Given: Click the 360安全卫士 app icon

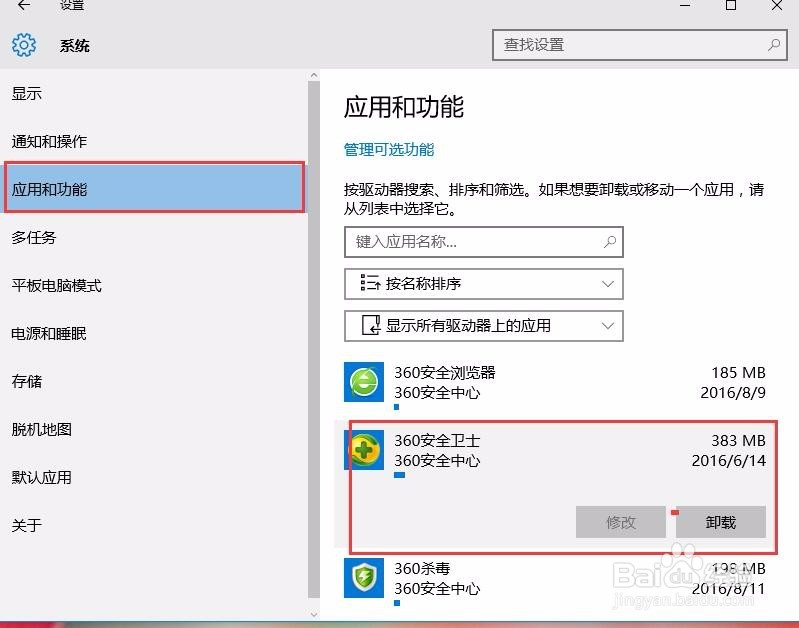Looking at the screenshot, I should click(x=364, y=450).
